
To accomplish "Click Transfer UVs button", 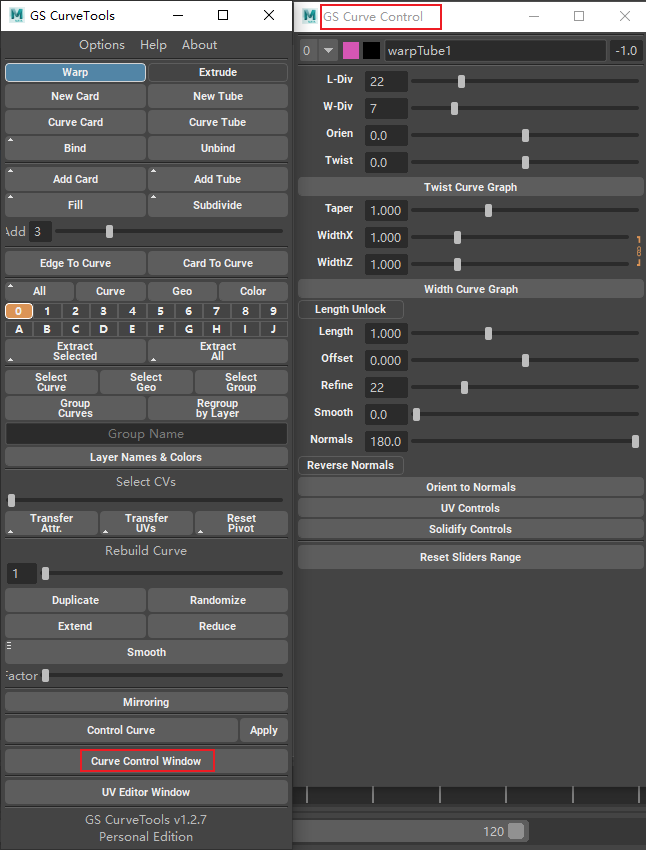I will [x=146, y=523].
